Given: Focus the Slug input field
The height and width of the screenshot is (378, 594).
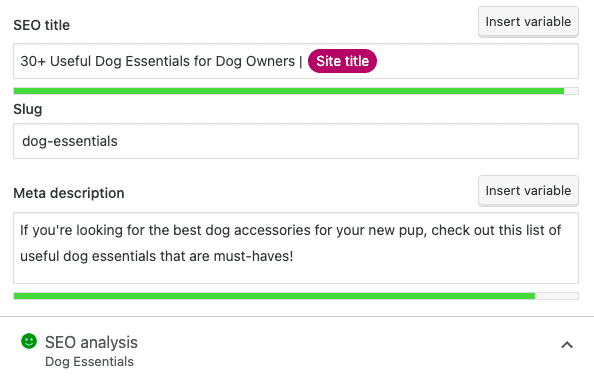Looking at the screenshot, I should coord(296,141).
